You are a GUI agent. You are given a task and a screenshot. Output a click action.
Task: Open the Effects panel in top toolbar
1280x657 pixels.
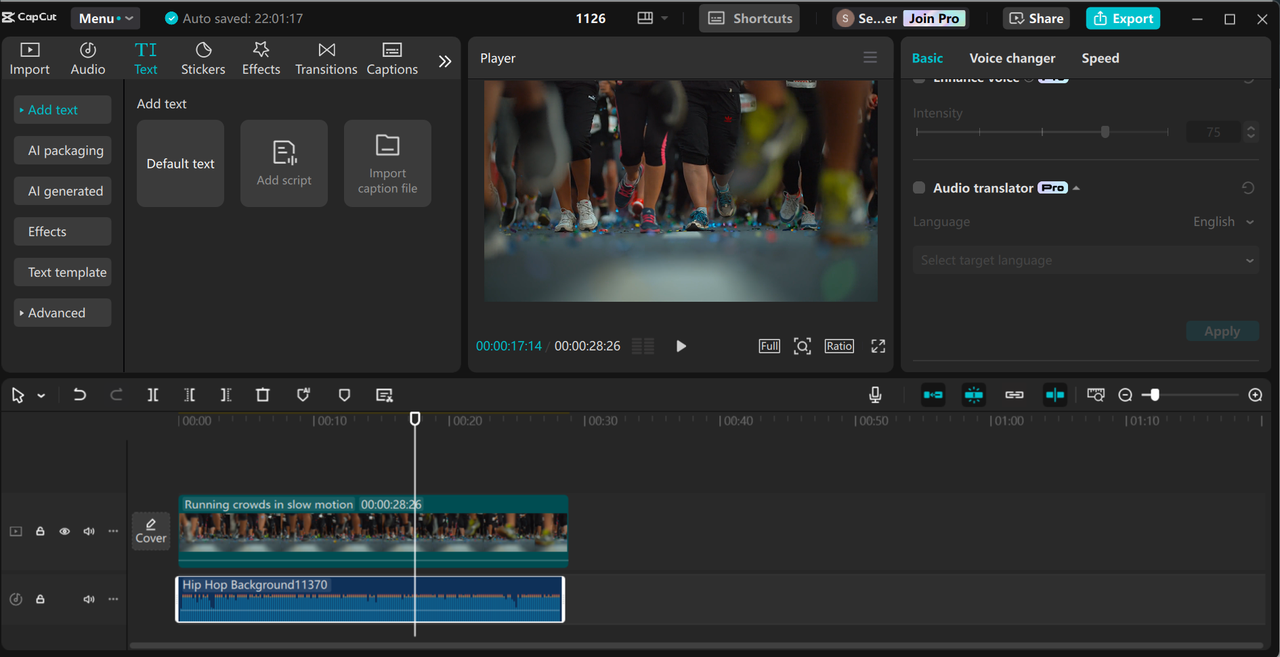coord(261,59)
